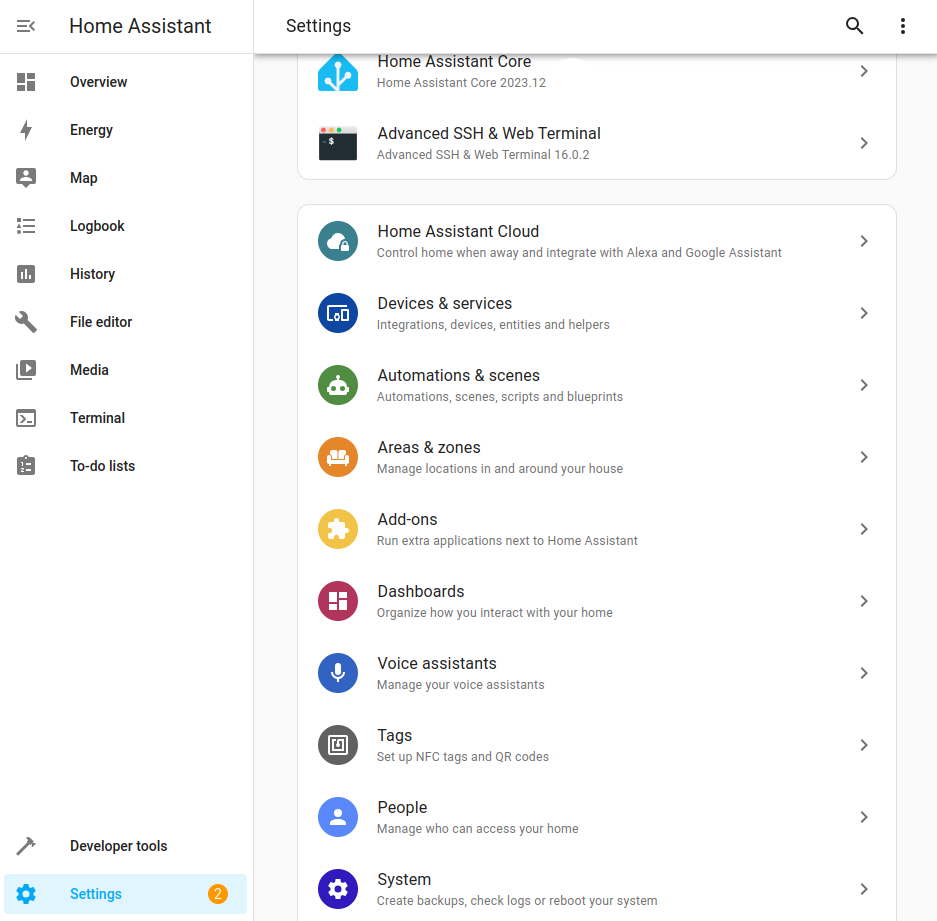937x921 pixels.
Task: Click the Energy lightning bolt icon
Action: pyautogui.click(x=26, y=130)
